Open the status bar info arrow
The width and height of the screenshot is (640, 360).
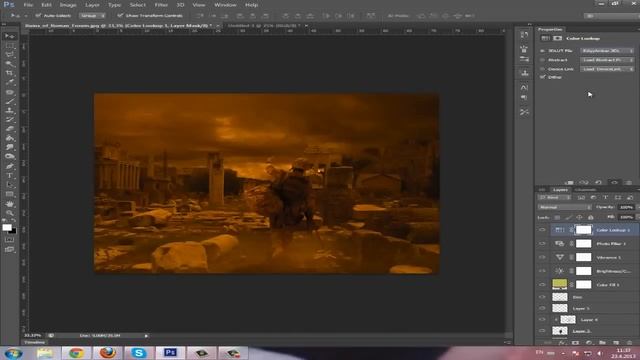[146, 336]
